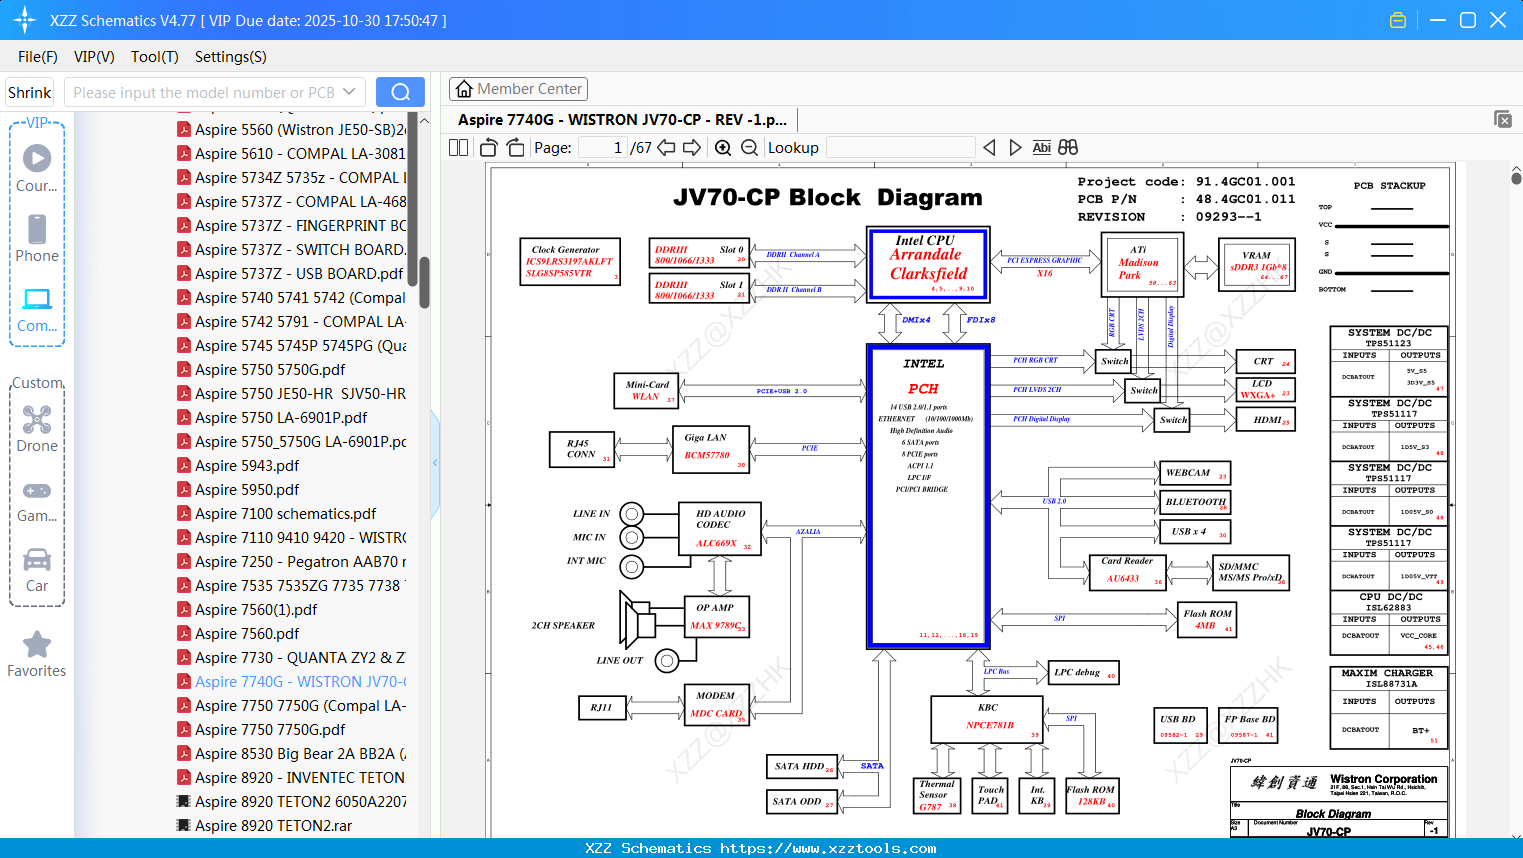The image size is (1523, 858).
Task: Open Aspire 7250 - Pegatron AAB70 file
Action: point(300,561)
